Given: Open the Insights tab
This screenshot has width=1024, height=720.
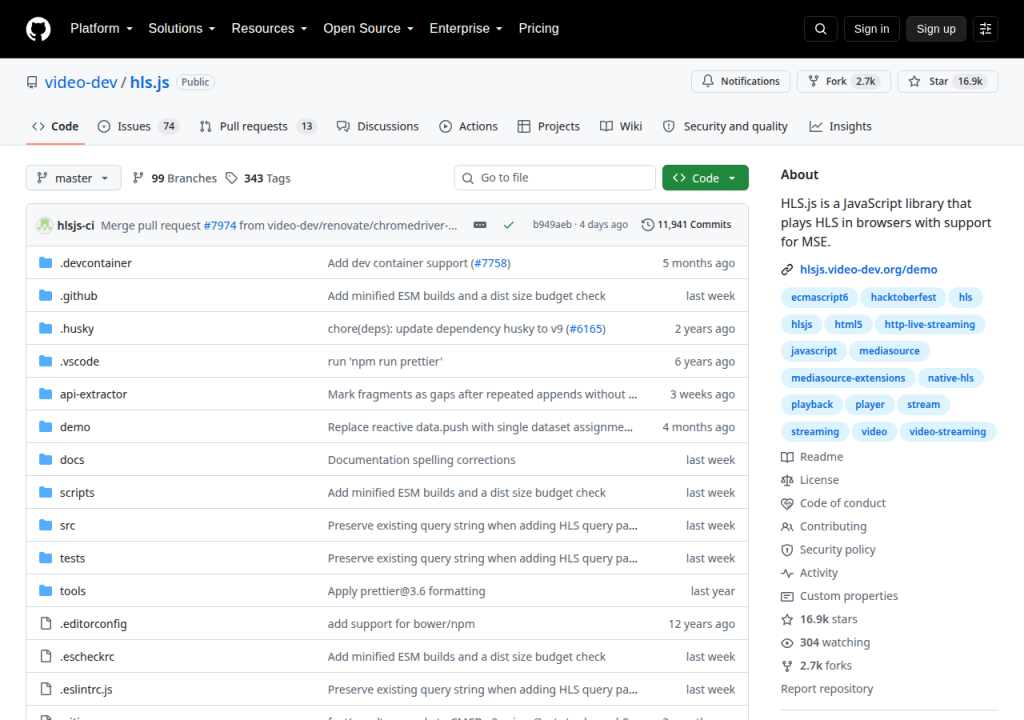Looking at the screenshot, I should click(x=840, y=127).
